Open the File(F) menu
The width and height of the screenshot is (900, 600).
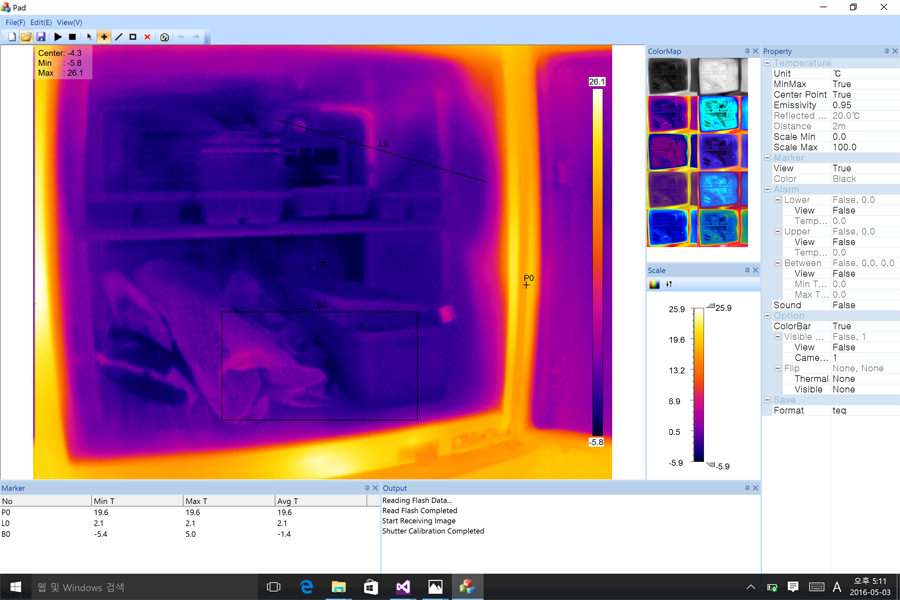point(15,22)
